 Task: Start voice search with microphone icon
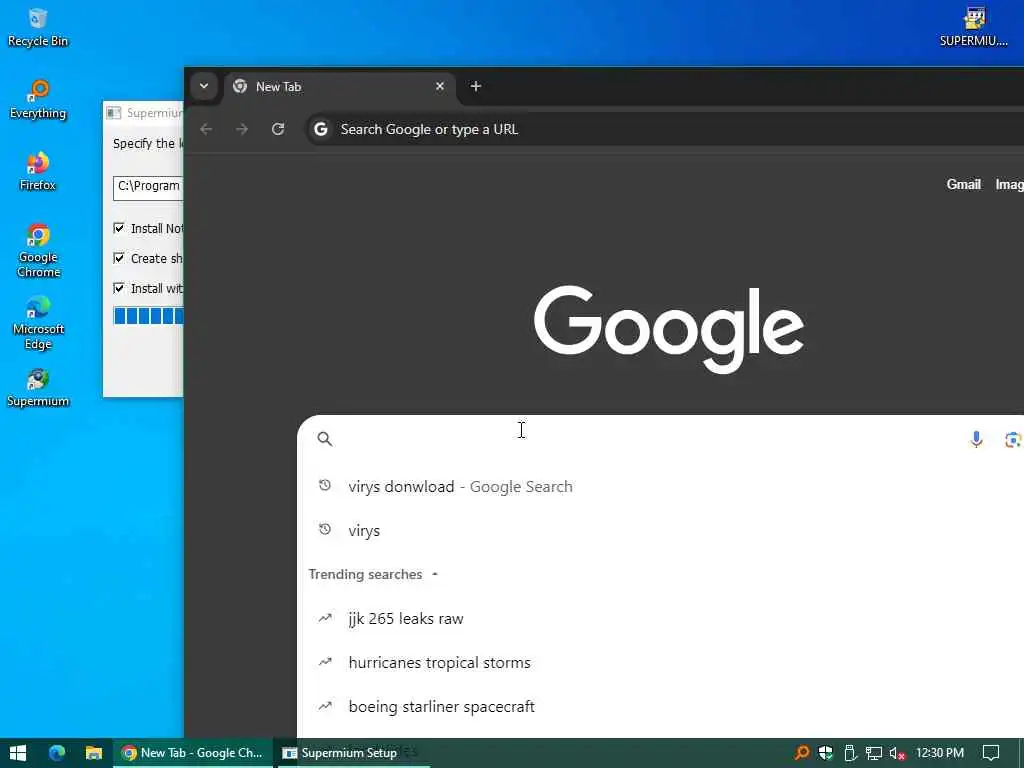(976, 440)
